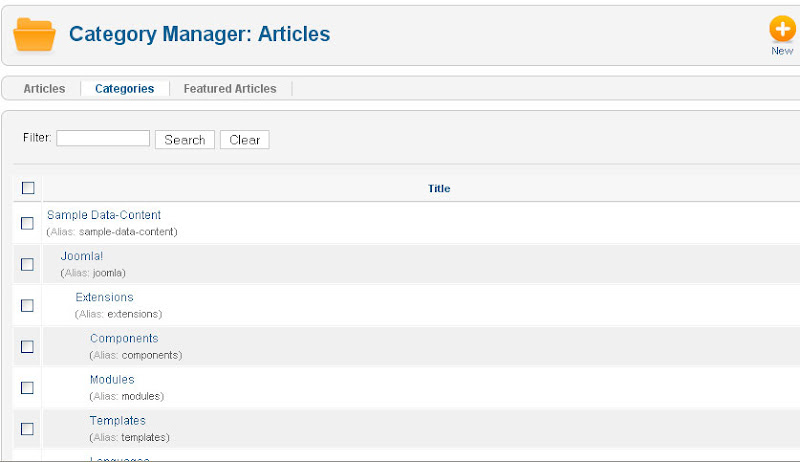
Task: Click the orange folder Category Manager icon
Action: click(x=34, y=34)
